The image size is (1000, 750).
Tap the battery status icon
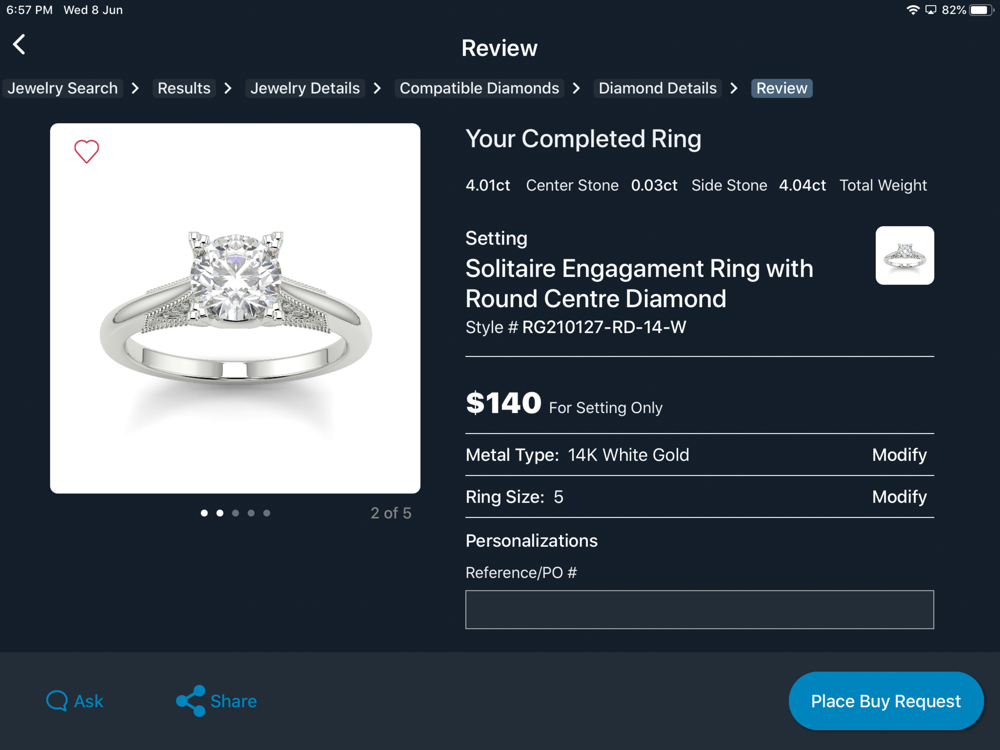980,10
